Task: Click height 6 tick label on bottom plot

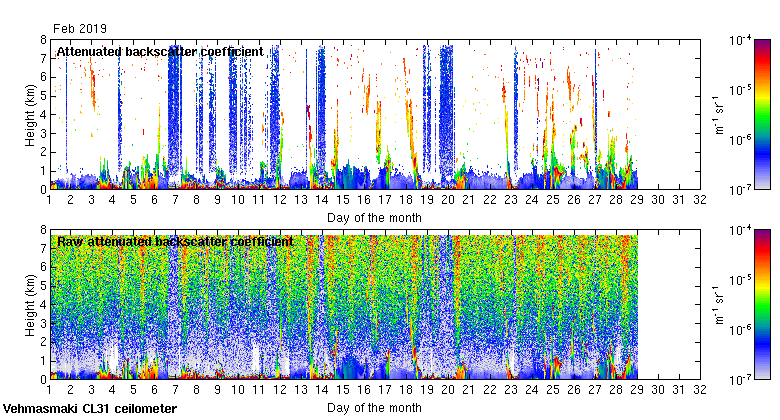Action: pyautogui.click(x=43, y=267)
